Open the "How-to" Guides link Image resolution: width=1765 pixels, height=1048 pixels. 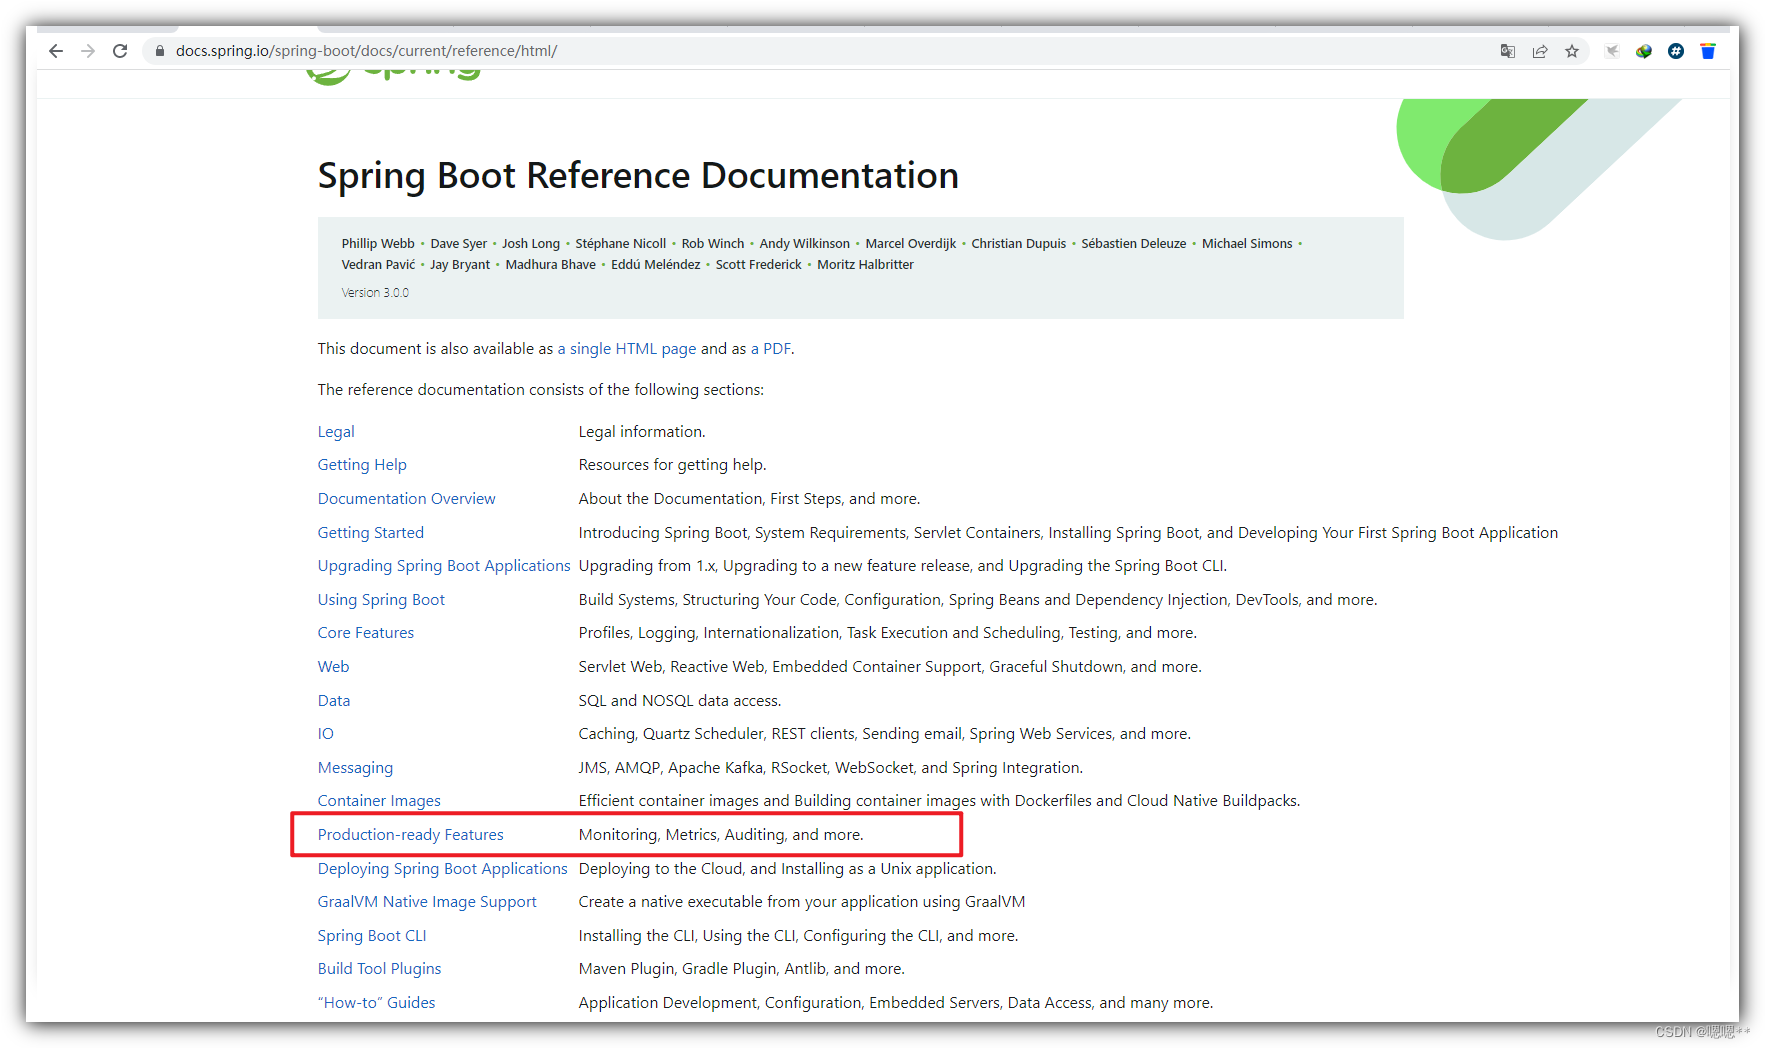tap(377, 1002)
